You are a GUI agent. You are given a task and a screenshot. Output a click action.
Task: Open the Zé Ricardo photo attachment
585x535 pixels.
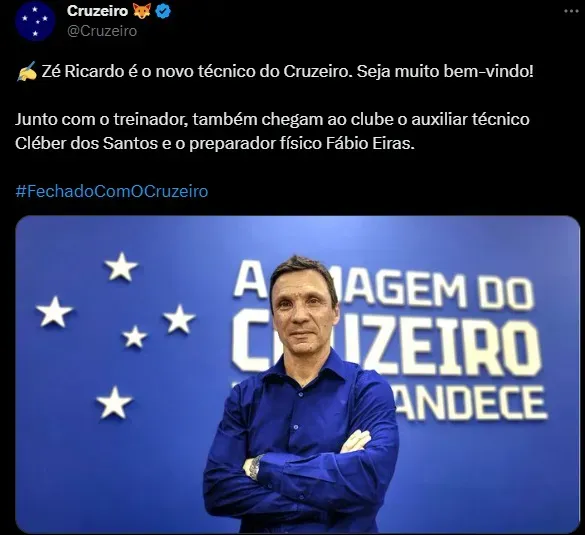[x=297, y=374]
